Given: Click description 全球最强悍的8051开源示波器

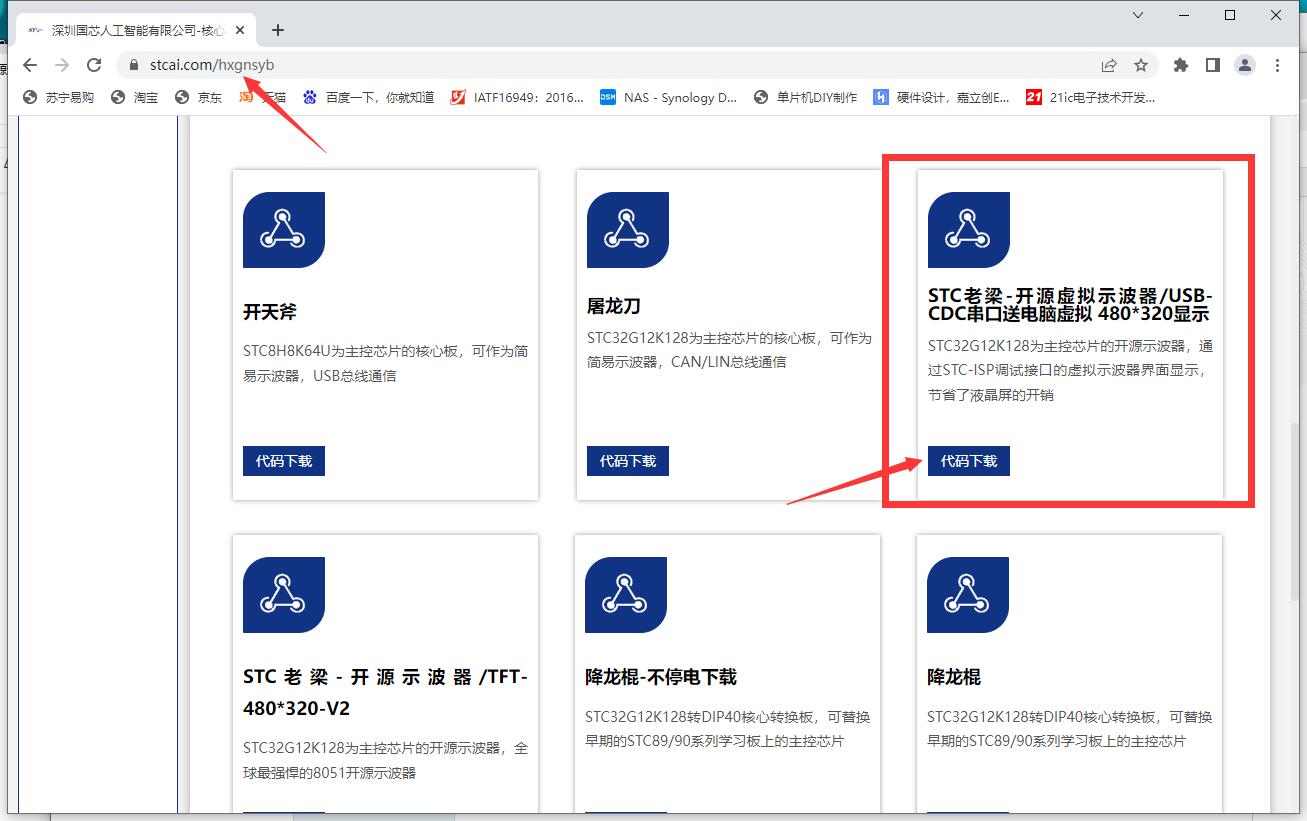Looking at the screenshot, I should (385, 760).
